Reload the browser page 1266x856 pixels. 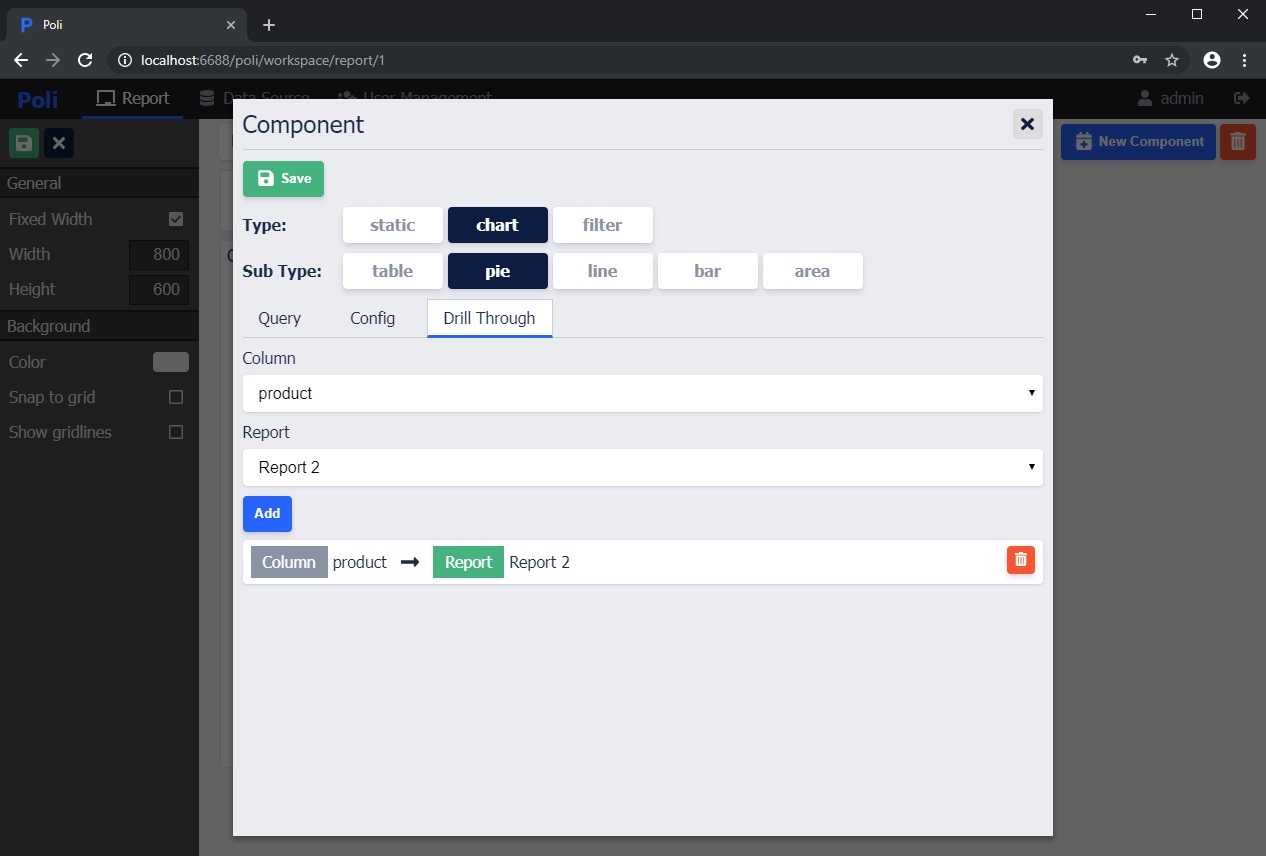(85, 60)
